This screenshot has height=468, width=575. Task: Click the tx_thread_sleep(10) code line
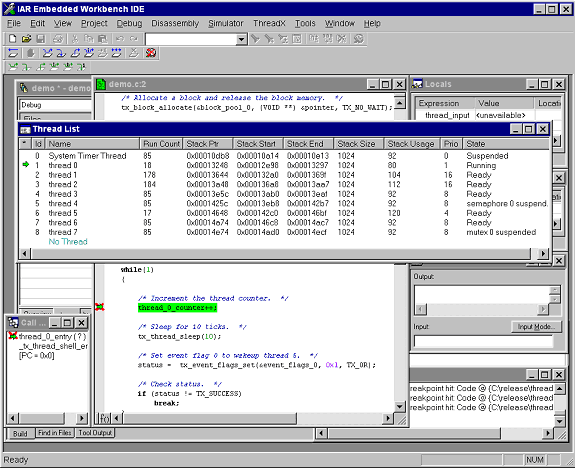click(x=179, y=336)
